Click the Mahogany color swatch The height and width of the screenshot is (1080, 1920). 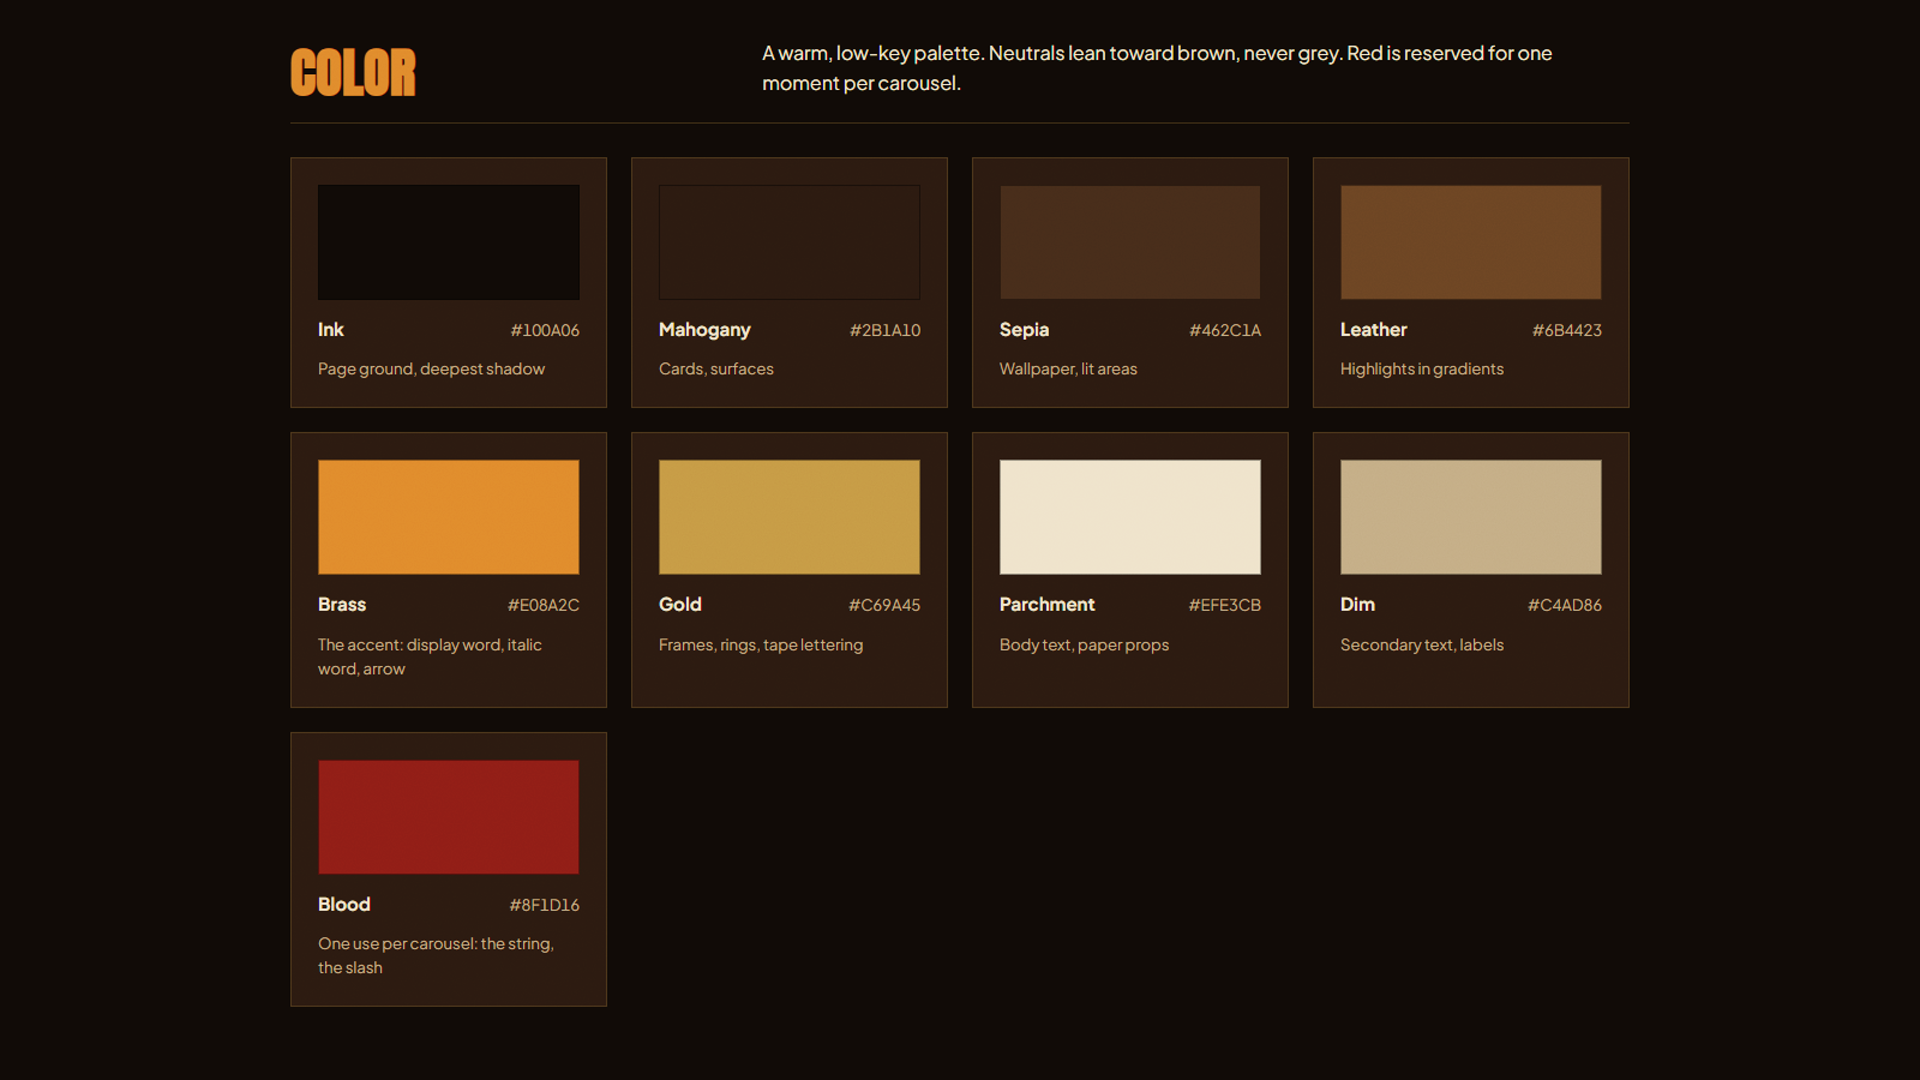[789, 242]
